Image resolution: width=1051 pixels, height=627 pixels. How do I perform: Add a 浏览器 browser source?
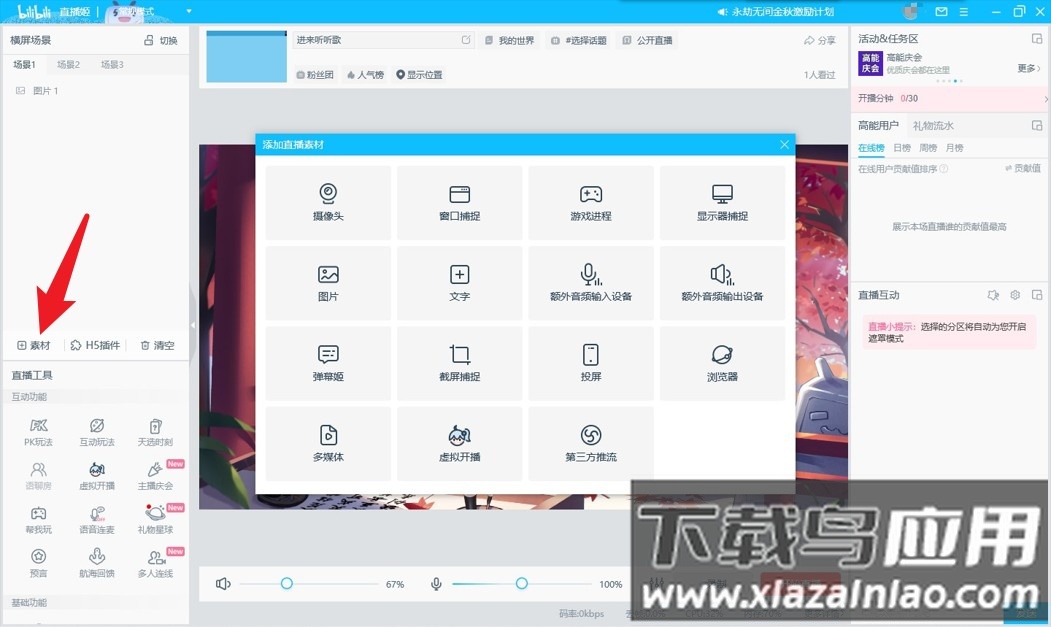click(722, 362)
